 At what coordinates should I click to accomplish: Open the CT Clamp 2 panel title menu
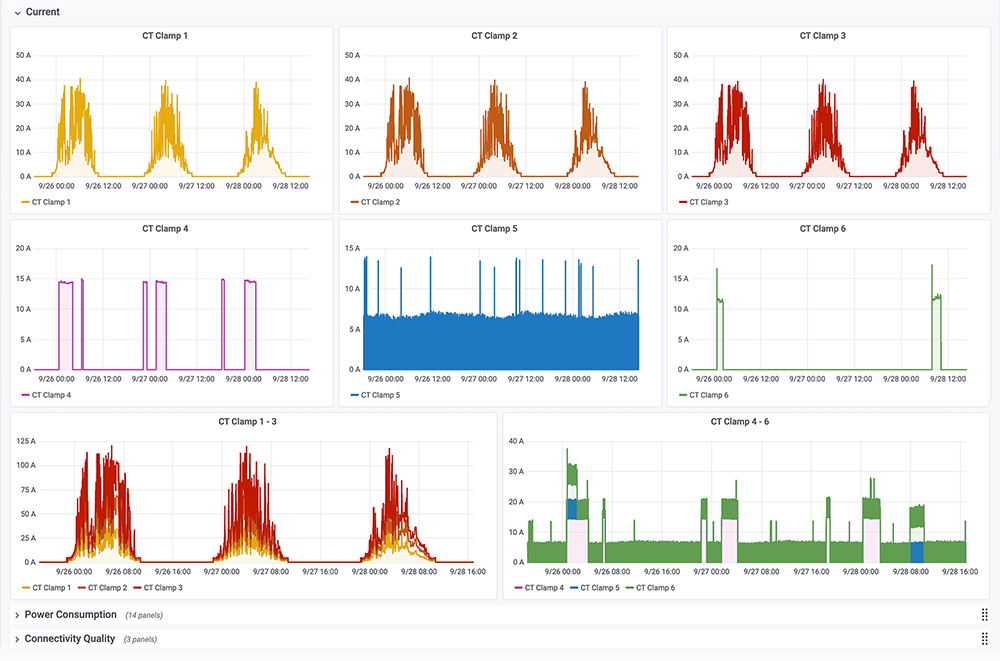[494, 36]
